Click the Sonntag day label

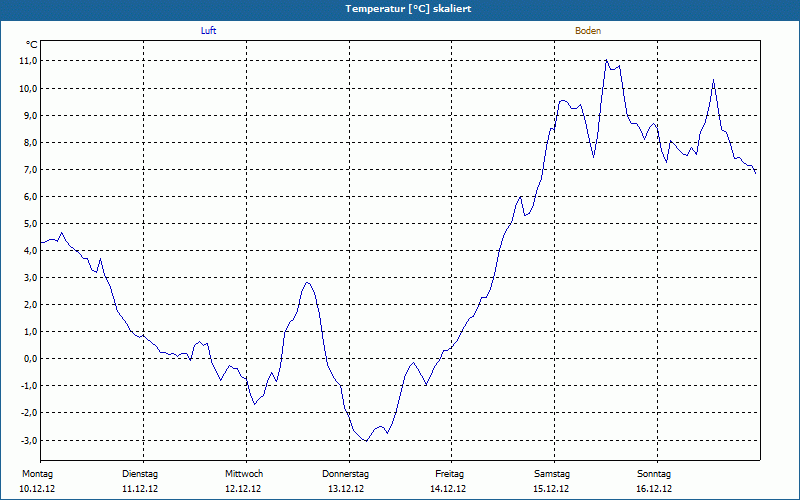click(654, 474)
